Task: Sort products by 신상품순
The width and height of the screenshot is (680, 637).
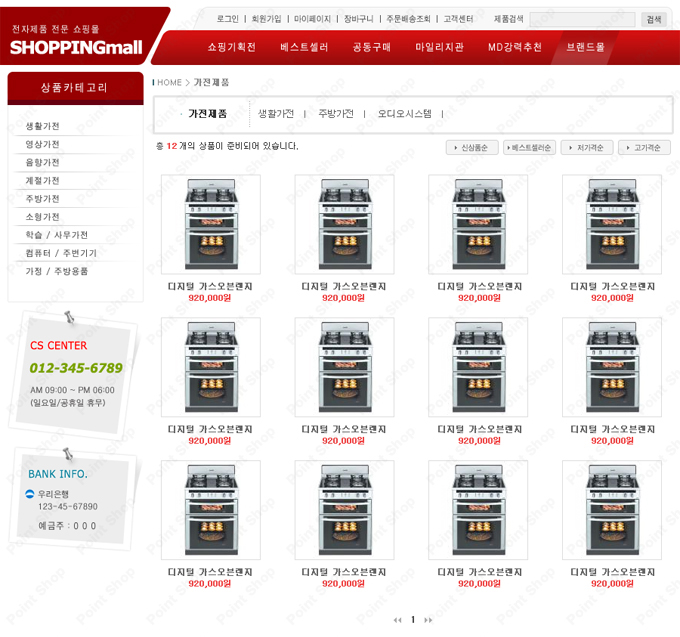Action: [x=472, y=147]
